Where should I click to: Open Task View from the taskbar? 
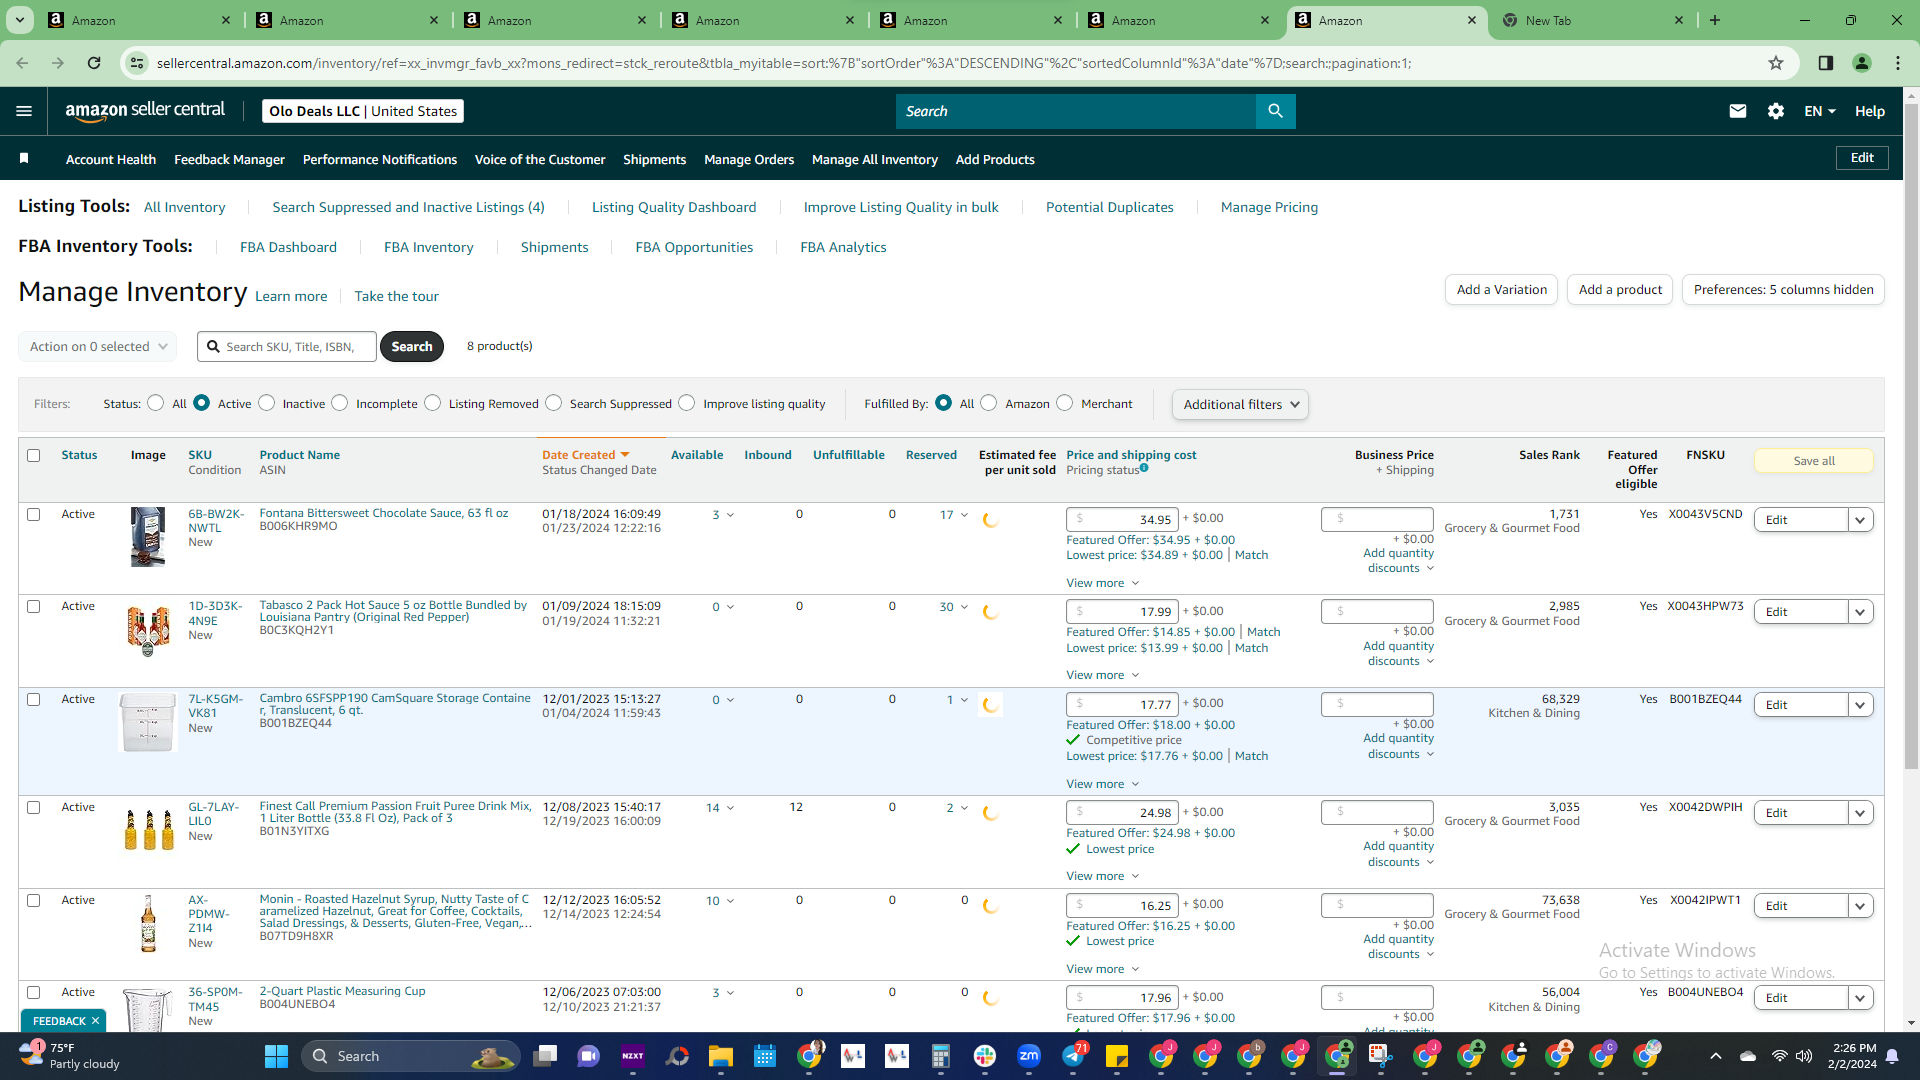pyautogui.click(x=545, y=1056)
